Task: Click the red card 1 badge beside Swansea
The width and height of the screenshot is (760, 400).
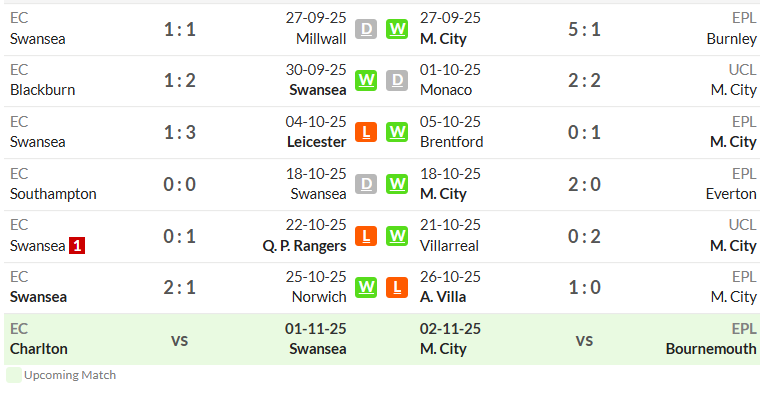Action: 77,246
